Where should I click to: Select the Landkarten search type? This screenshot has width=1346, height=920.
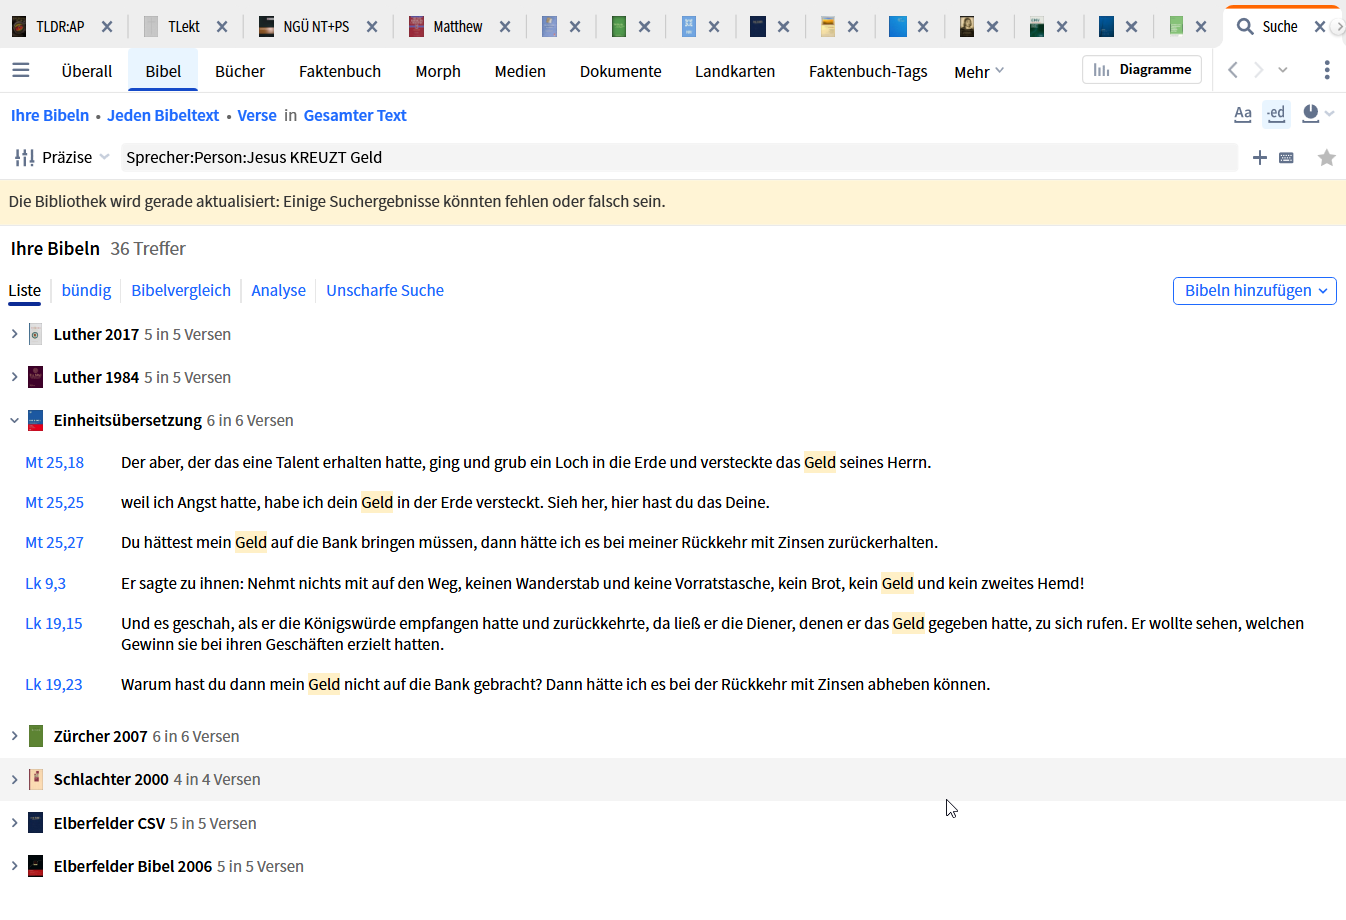[x=735, y=71]
